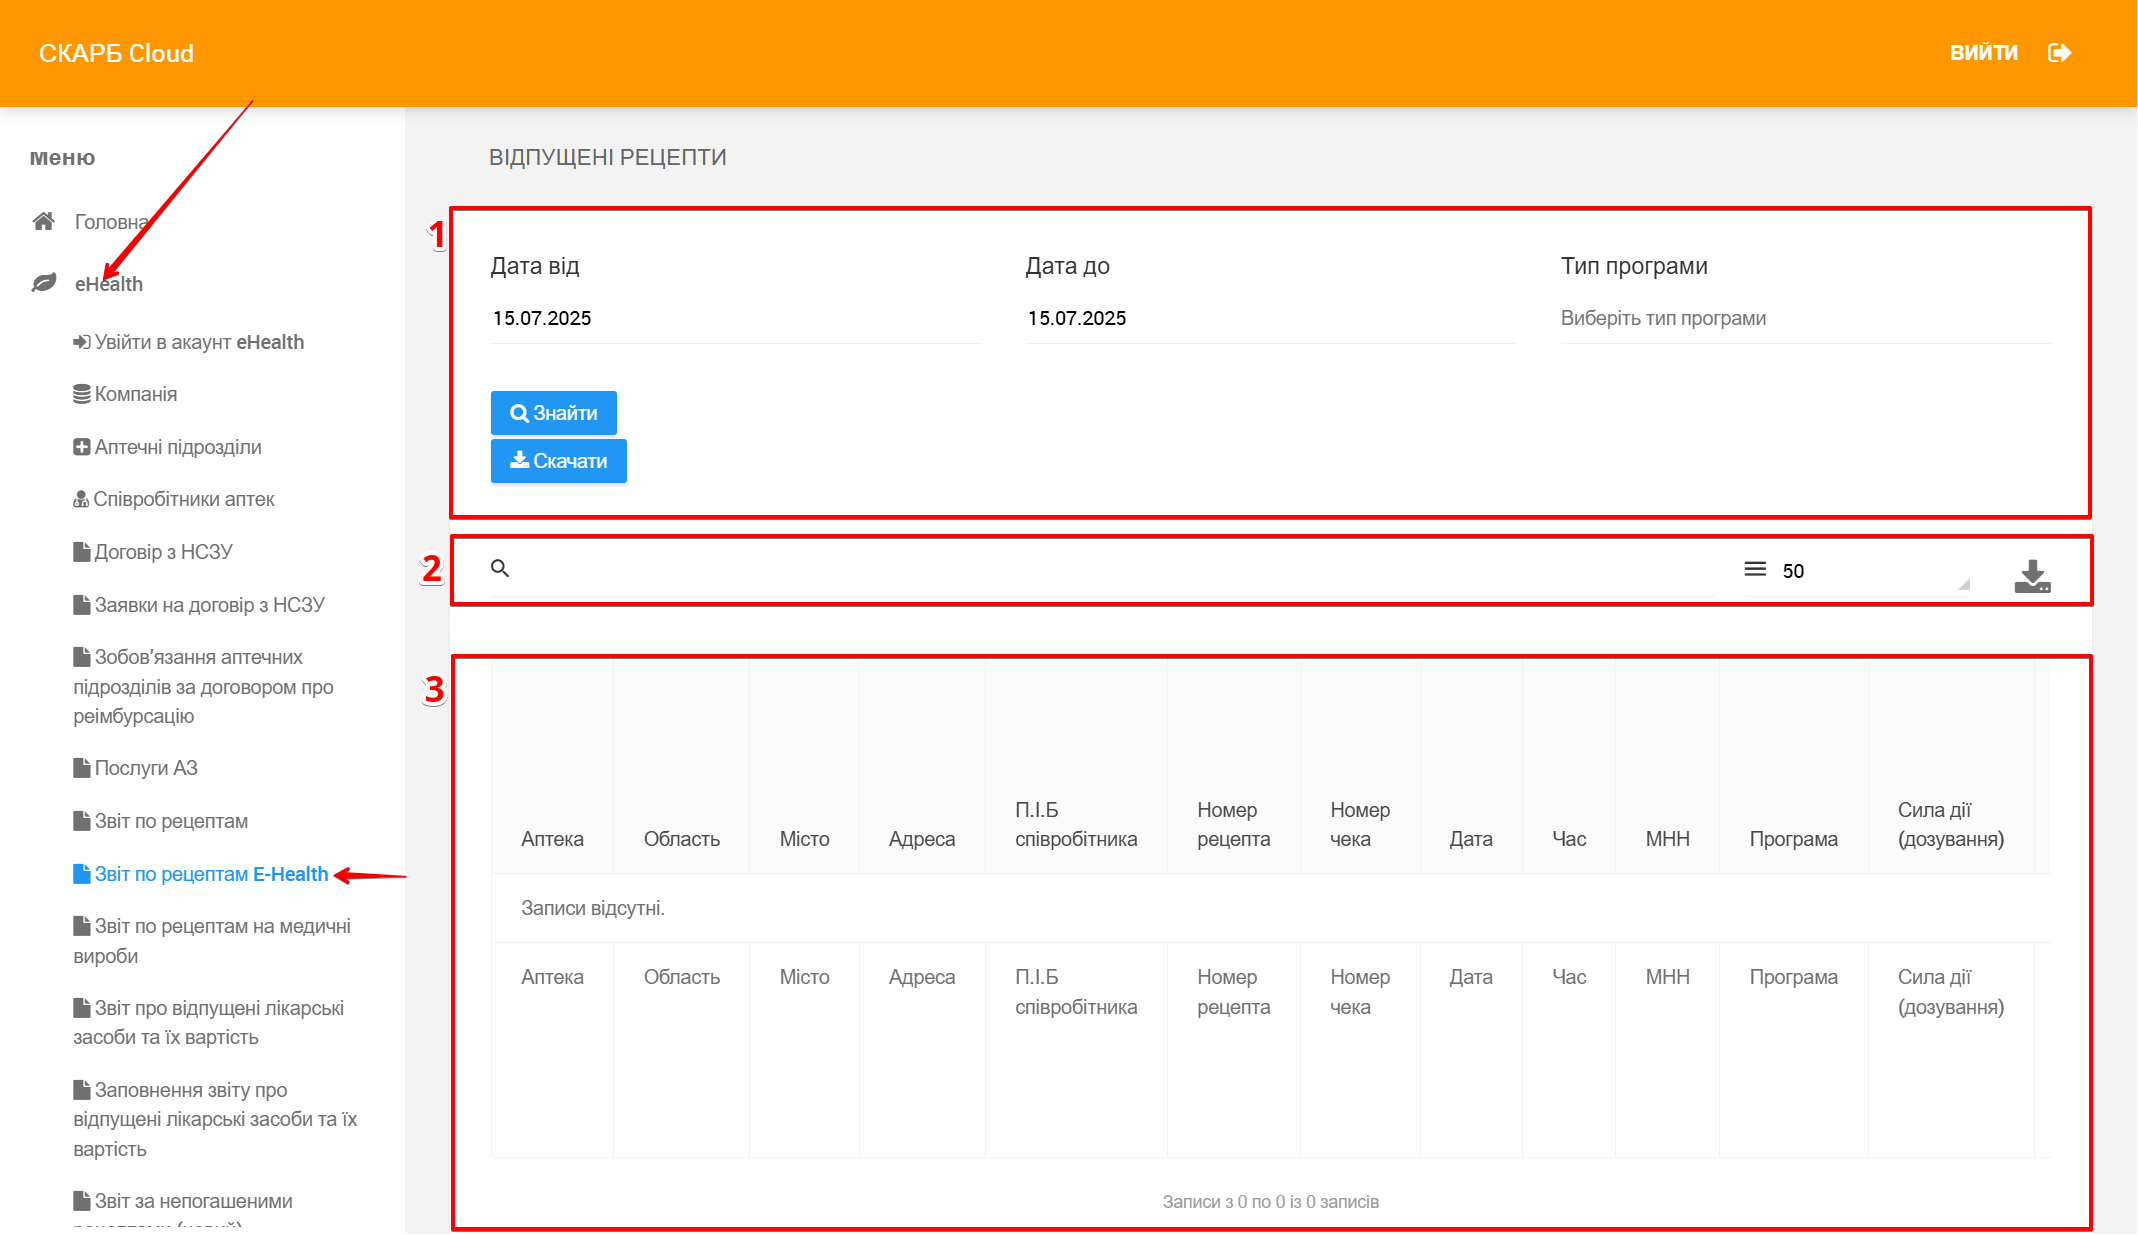The width and height of the screenshot is (2138, 1235).
Task: Sort table by Номер рецепта column header
Action: click(1233, 824)
